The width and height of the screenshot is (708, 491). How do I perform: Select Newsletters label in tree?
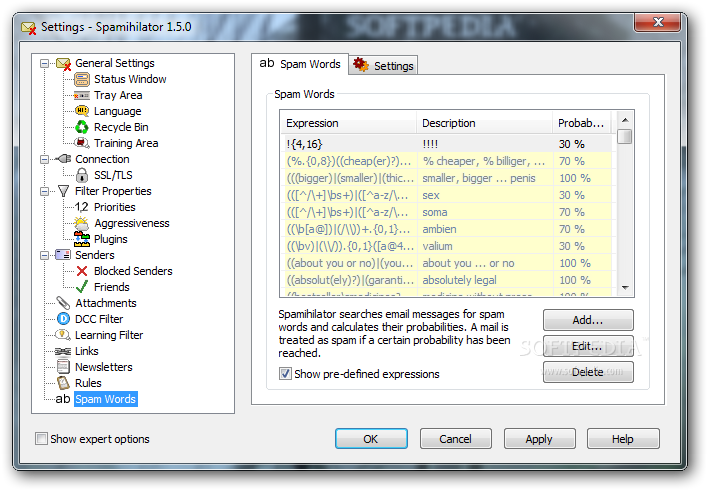click(104, 367)
